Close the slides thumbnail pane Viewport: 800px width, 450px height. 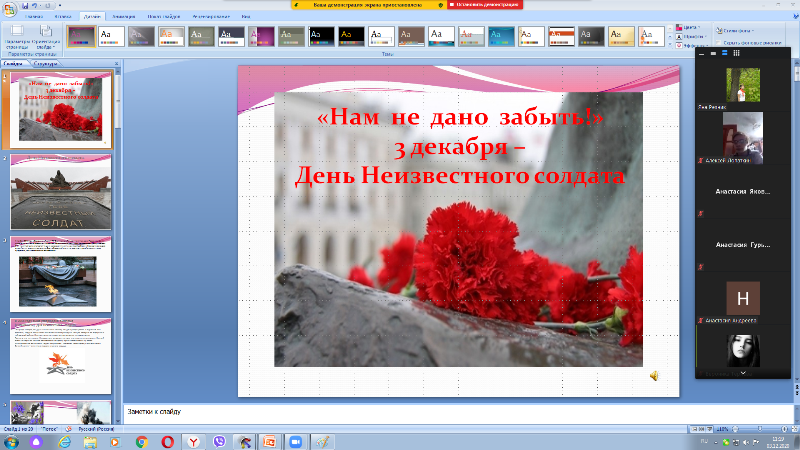116,64
